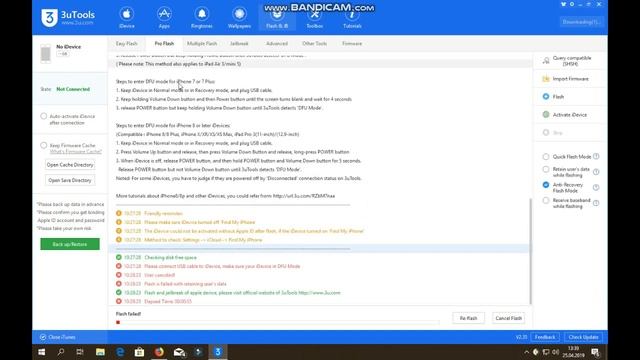Click the 3uTools logo
Viewport: 640px width, 360px height.
pos(68,18)
